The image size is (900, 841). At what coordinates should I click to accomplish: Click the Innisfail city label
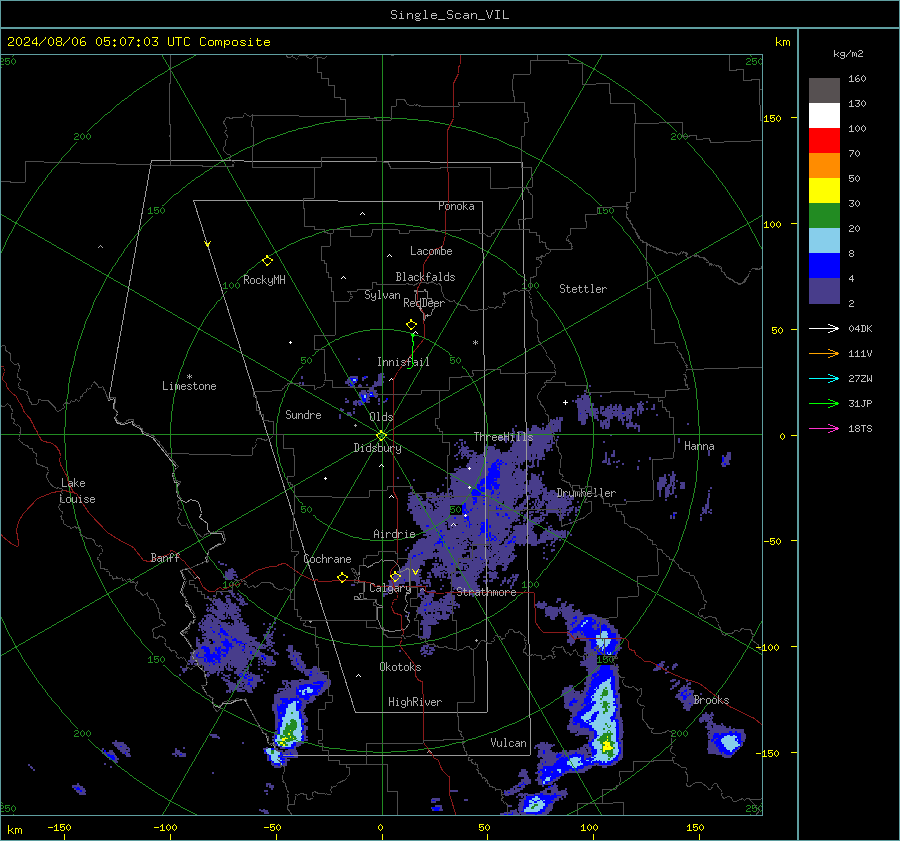403,362
